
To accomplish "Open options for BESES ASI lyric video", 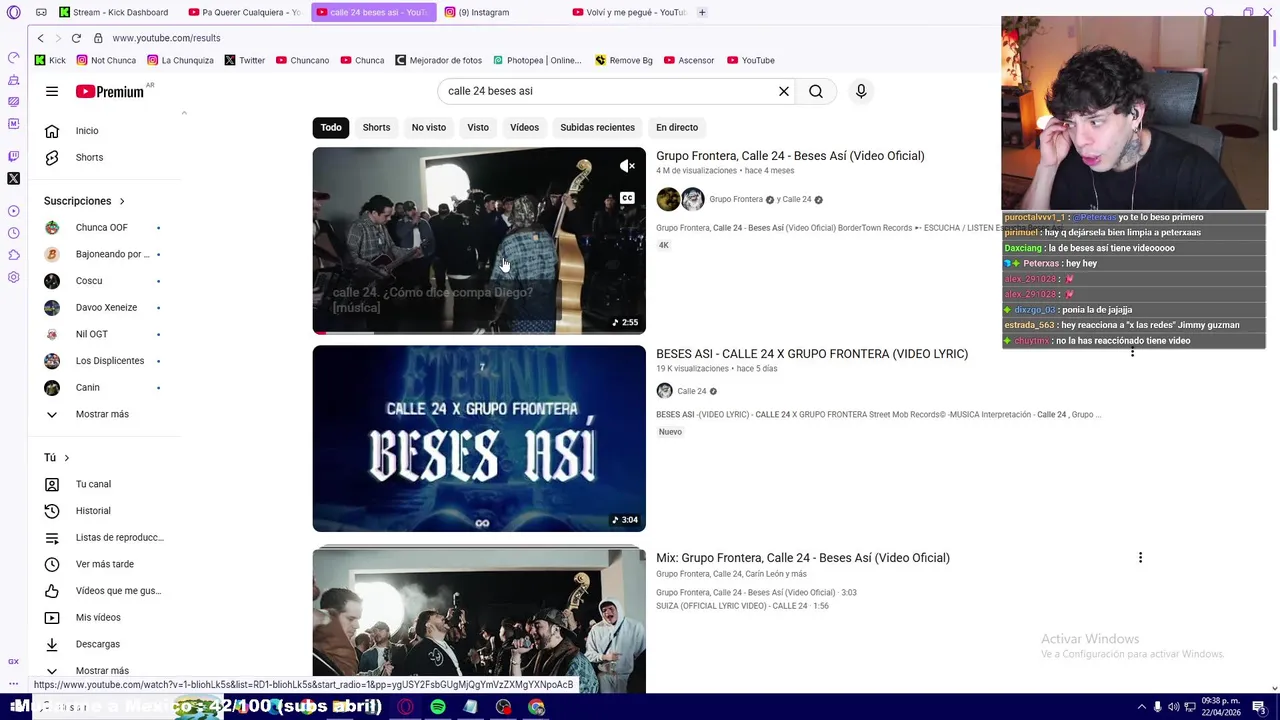I will (x=1132, y=352).
